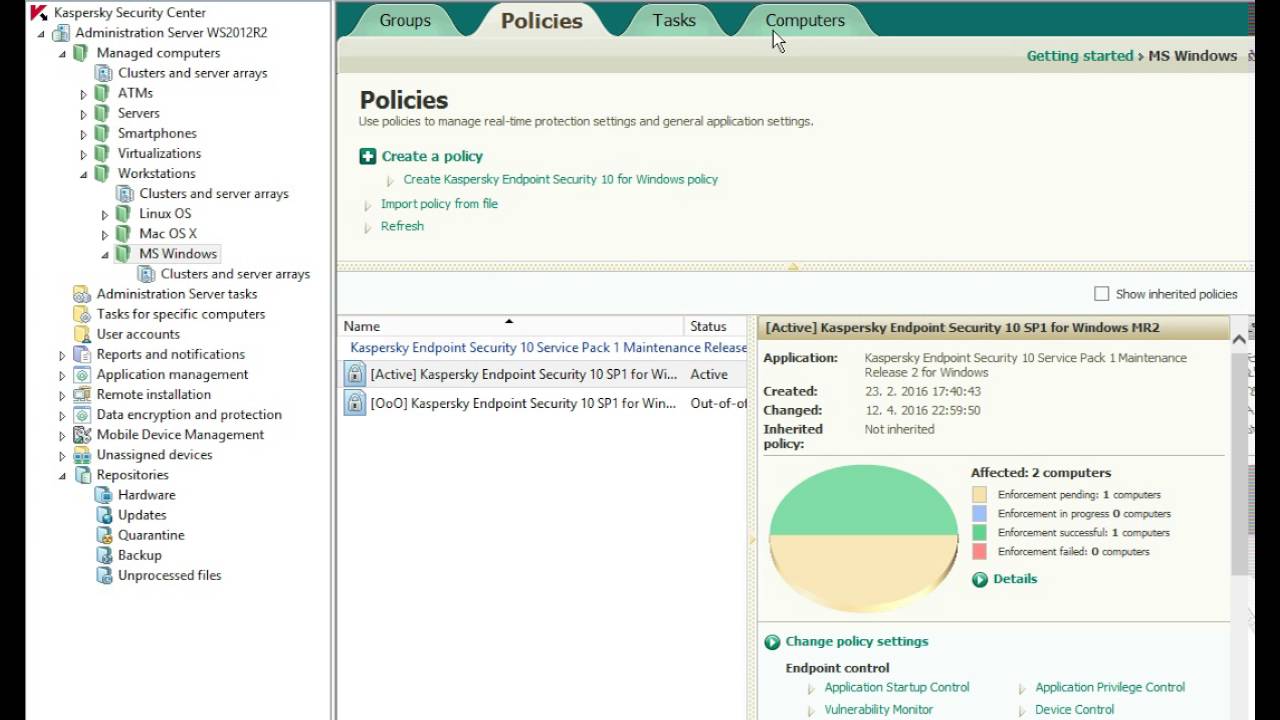Image resolution: width=1280 pixels, height=720 pixels.
Task: Click the green Create a policy plus icon
Action: [x=368, y=156]
